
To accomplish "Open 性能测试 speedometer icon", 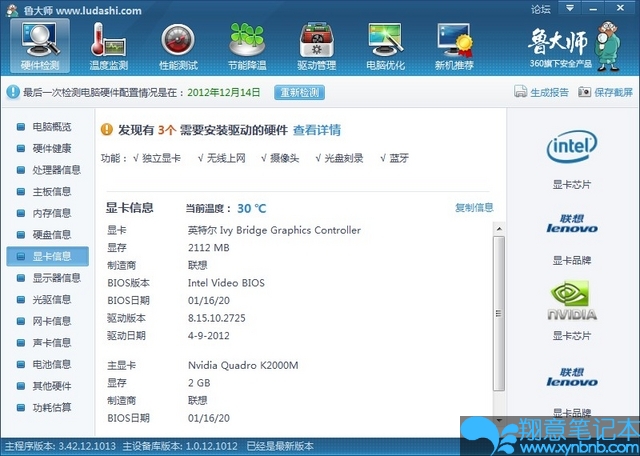I will click(x=178, y=40).
